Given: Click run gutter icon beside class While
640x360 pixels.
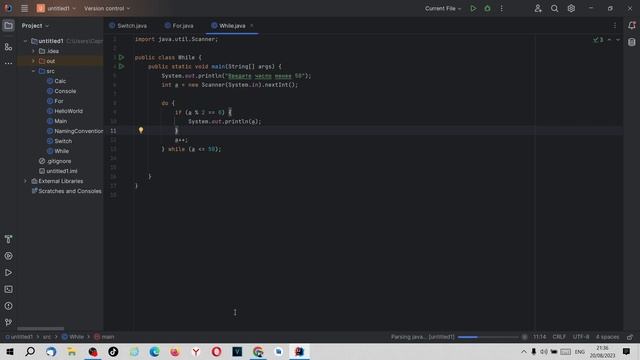Looking at the screenshot, I should 121,57.
